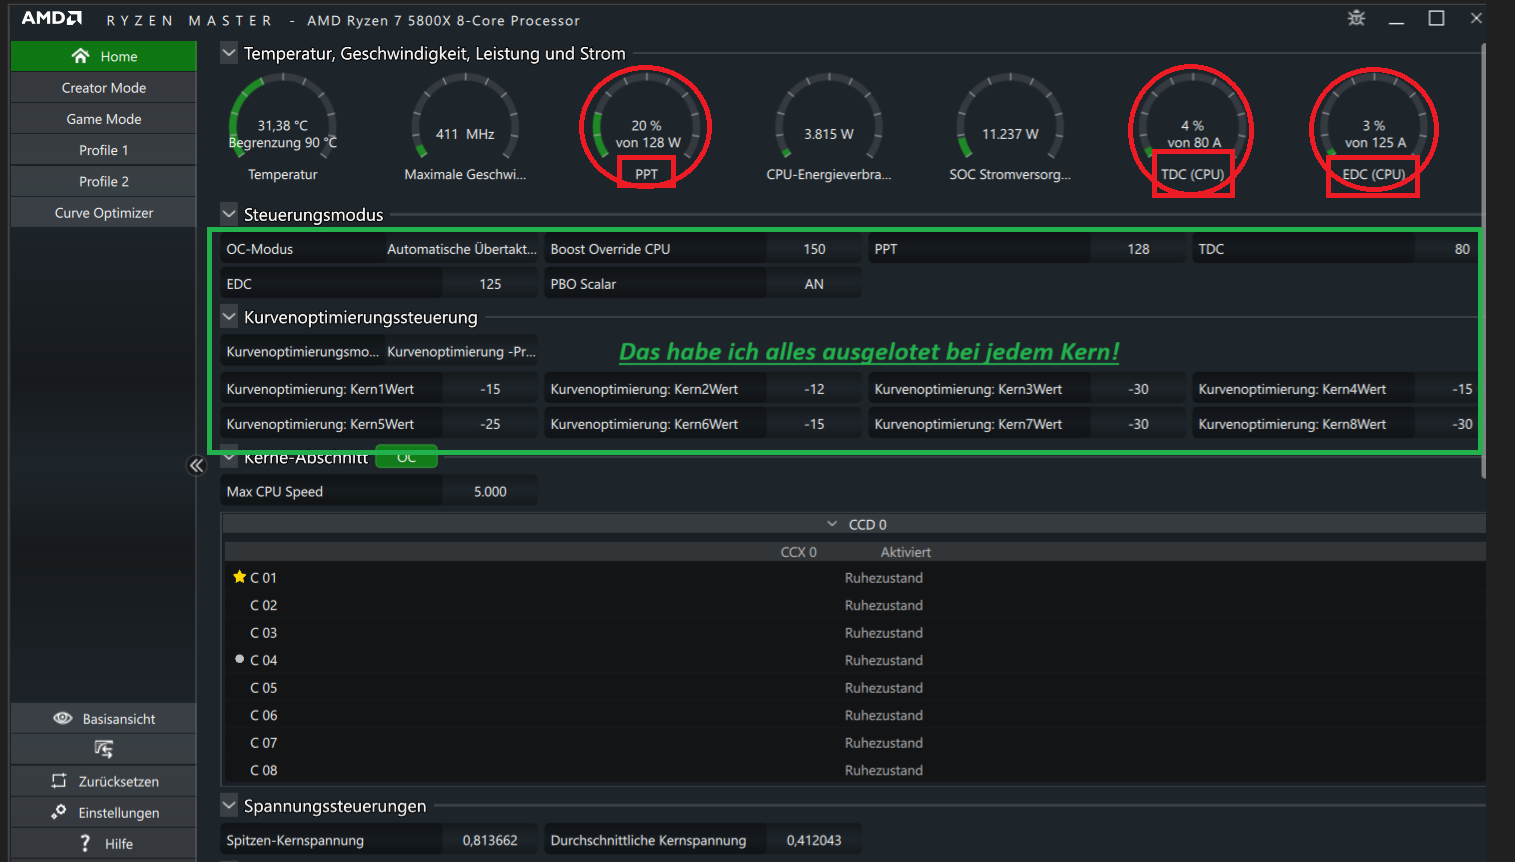Switch to Basisansicht view
1515x862 pixels.
(103, 718)
